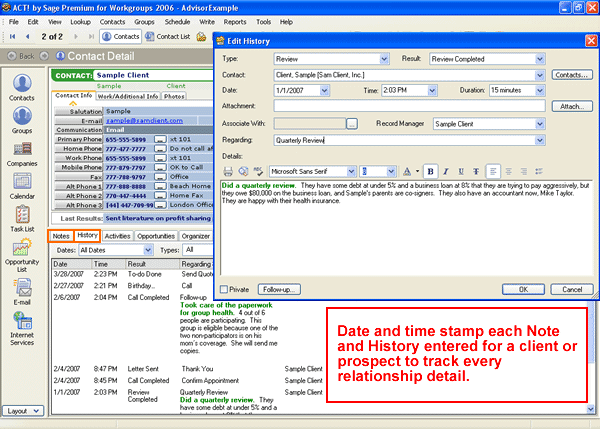The width and height of the screenshot is (600, 429).
Task: Toggle italic formatting
Action: tap(446, 171)
